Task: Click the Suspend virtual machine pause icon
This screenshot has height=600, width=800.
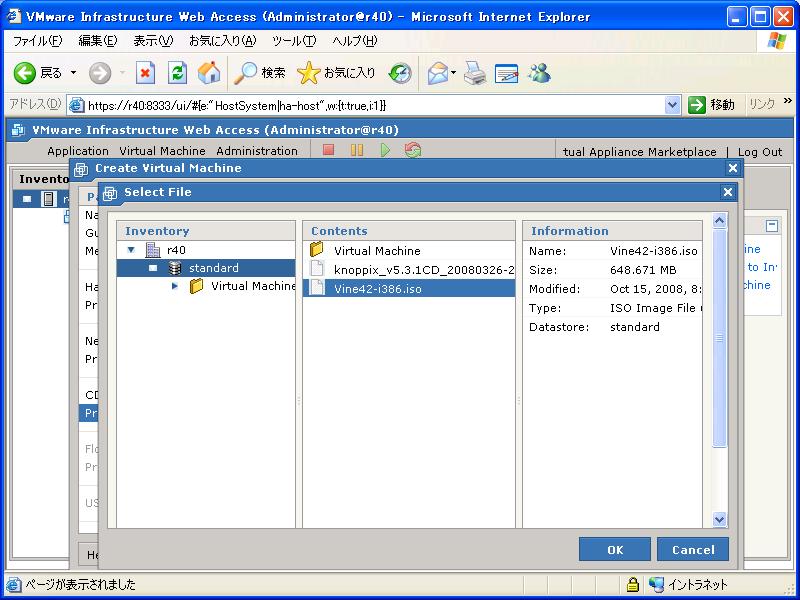Action: tap(357, 150)
